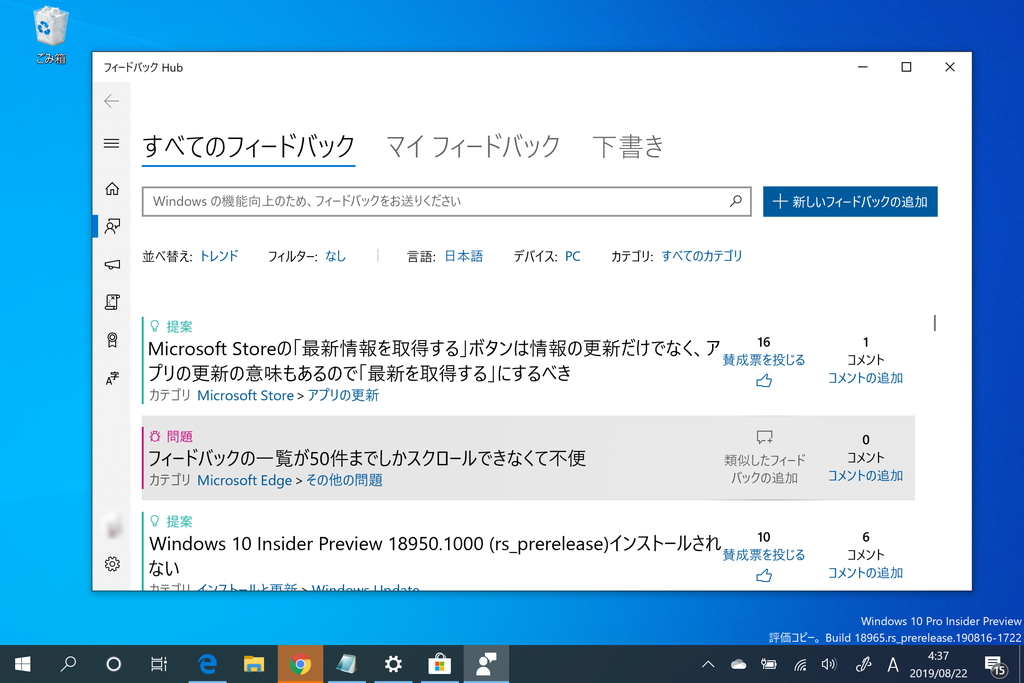Open the notification center in the taskbar
This screenshot has width=1024, height=683.
[x=996, y=664]
